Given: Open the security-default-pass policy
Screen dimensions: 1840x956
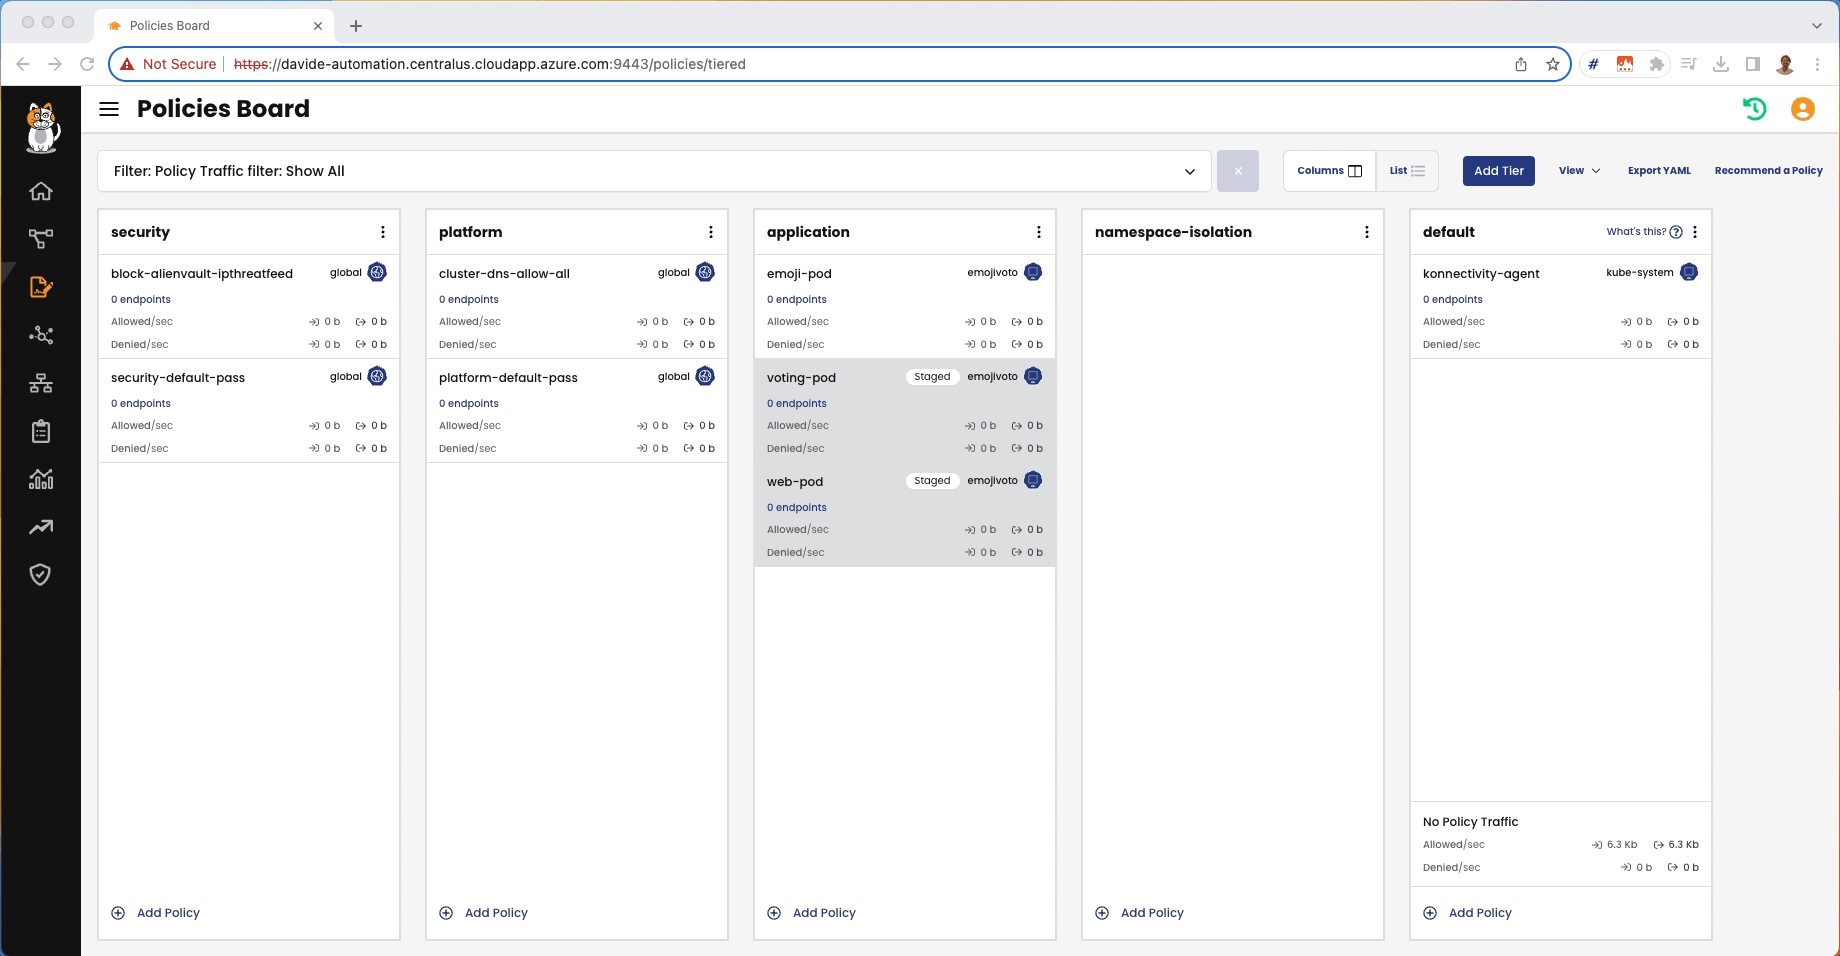Looking at the screenshot, I should (178, 378).
